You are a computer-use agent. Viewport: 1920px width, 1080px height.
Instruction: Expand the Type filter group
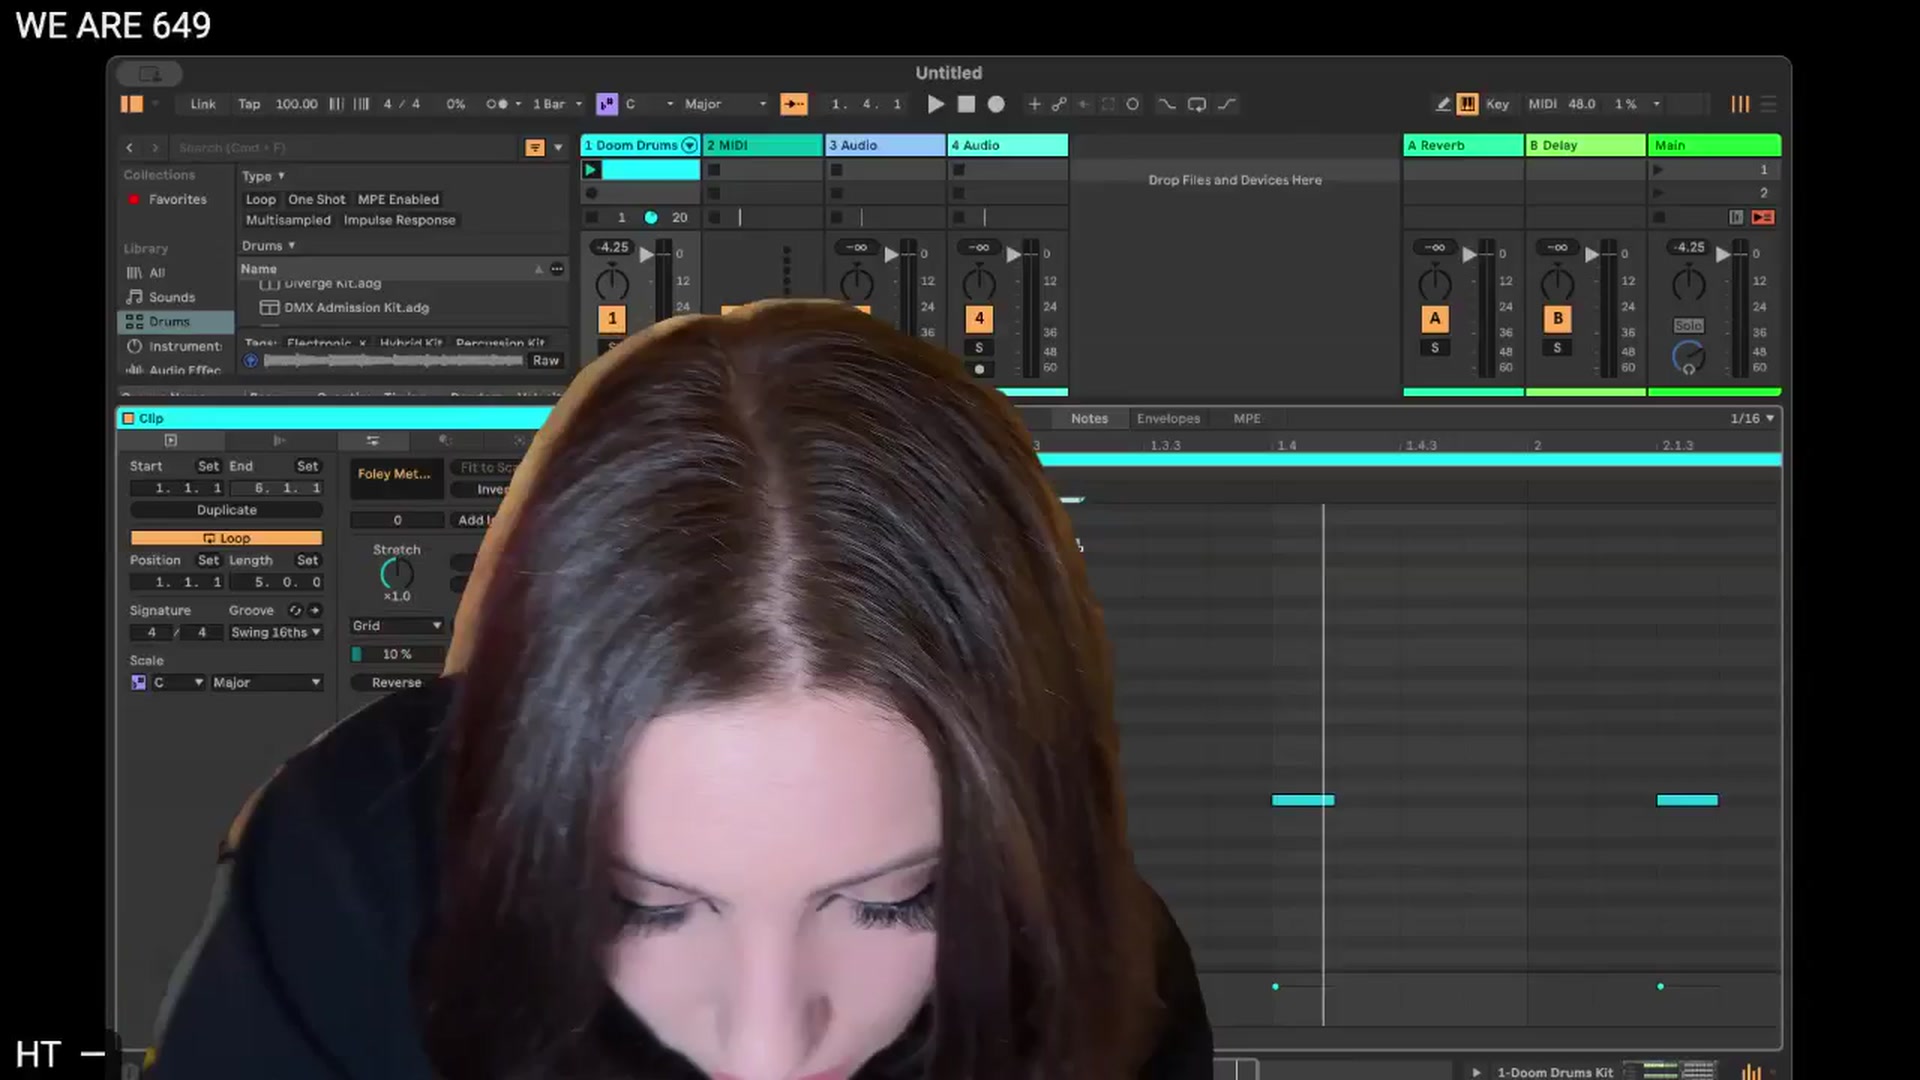(x=263, y=176)
